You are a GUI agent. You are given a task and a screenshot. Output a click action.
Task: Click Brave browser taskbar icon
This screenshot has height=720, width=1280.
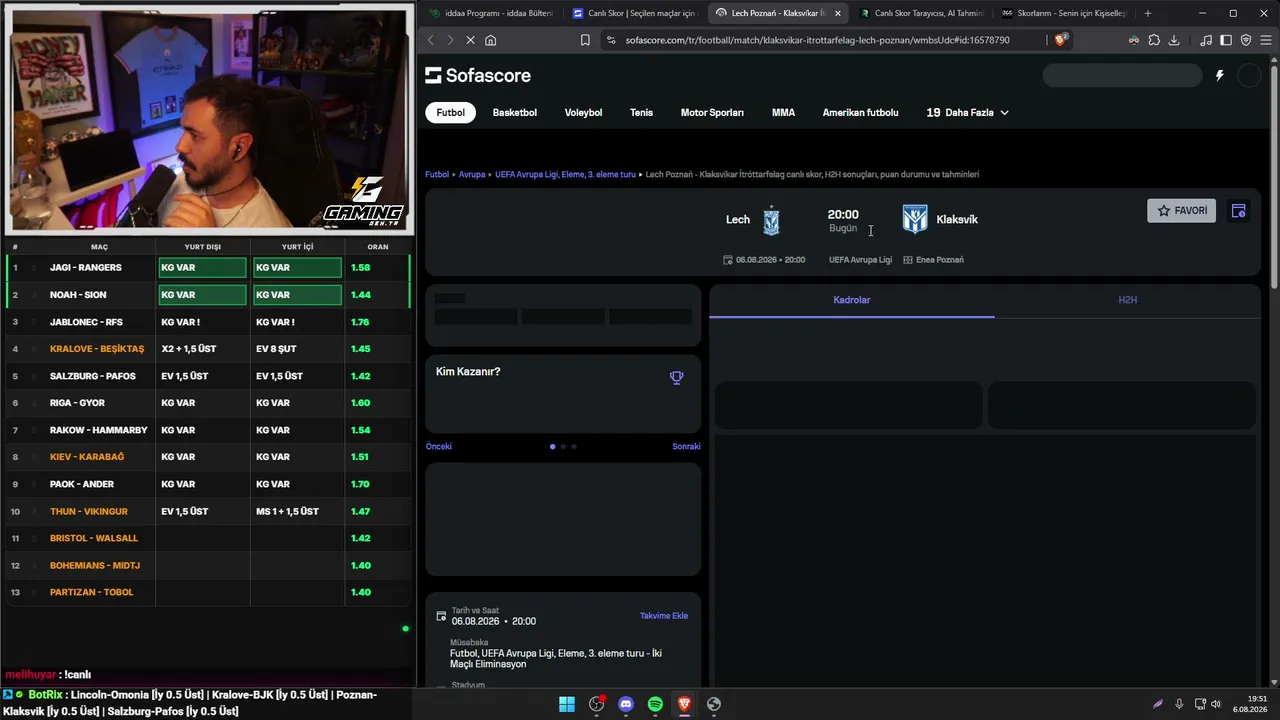pyautogui.click(x=684, y=704)
